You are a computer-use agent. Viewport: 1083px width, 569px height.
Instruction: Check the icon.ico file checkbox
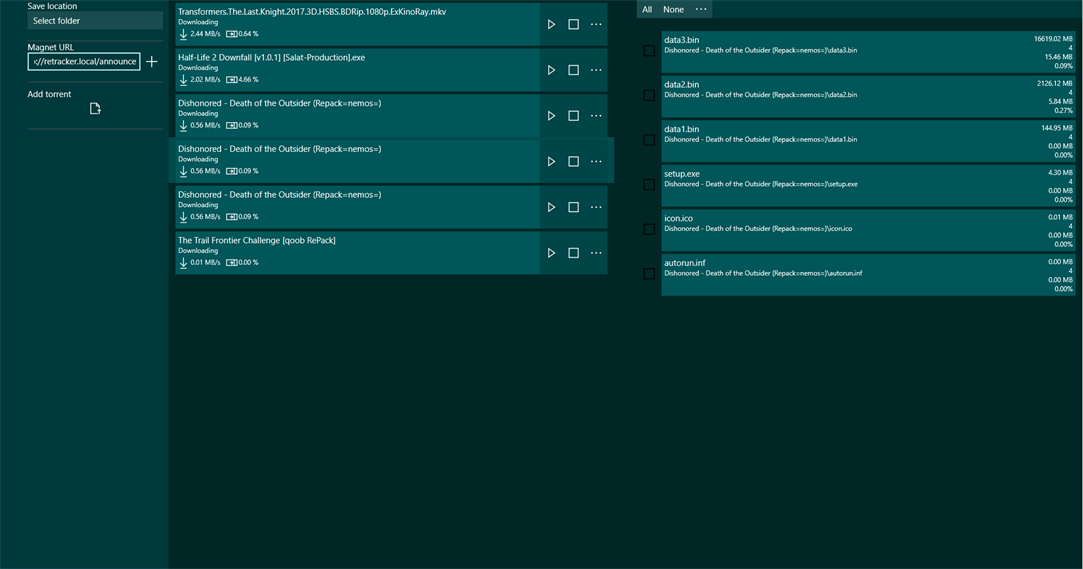649,229
